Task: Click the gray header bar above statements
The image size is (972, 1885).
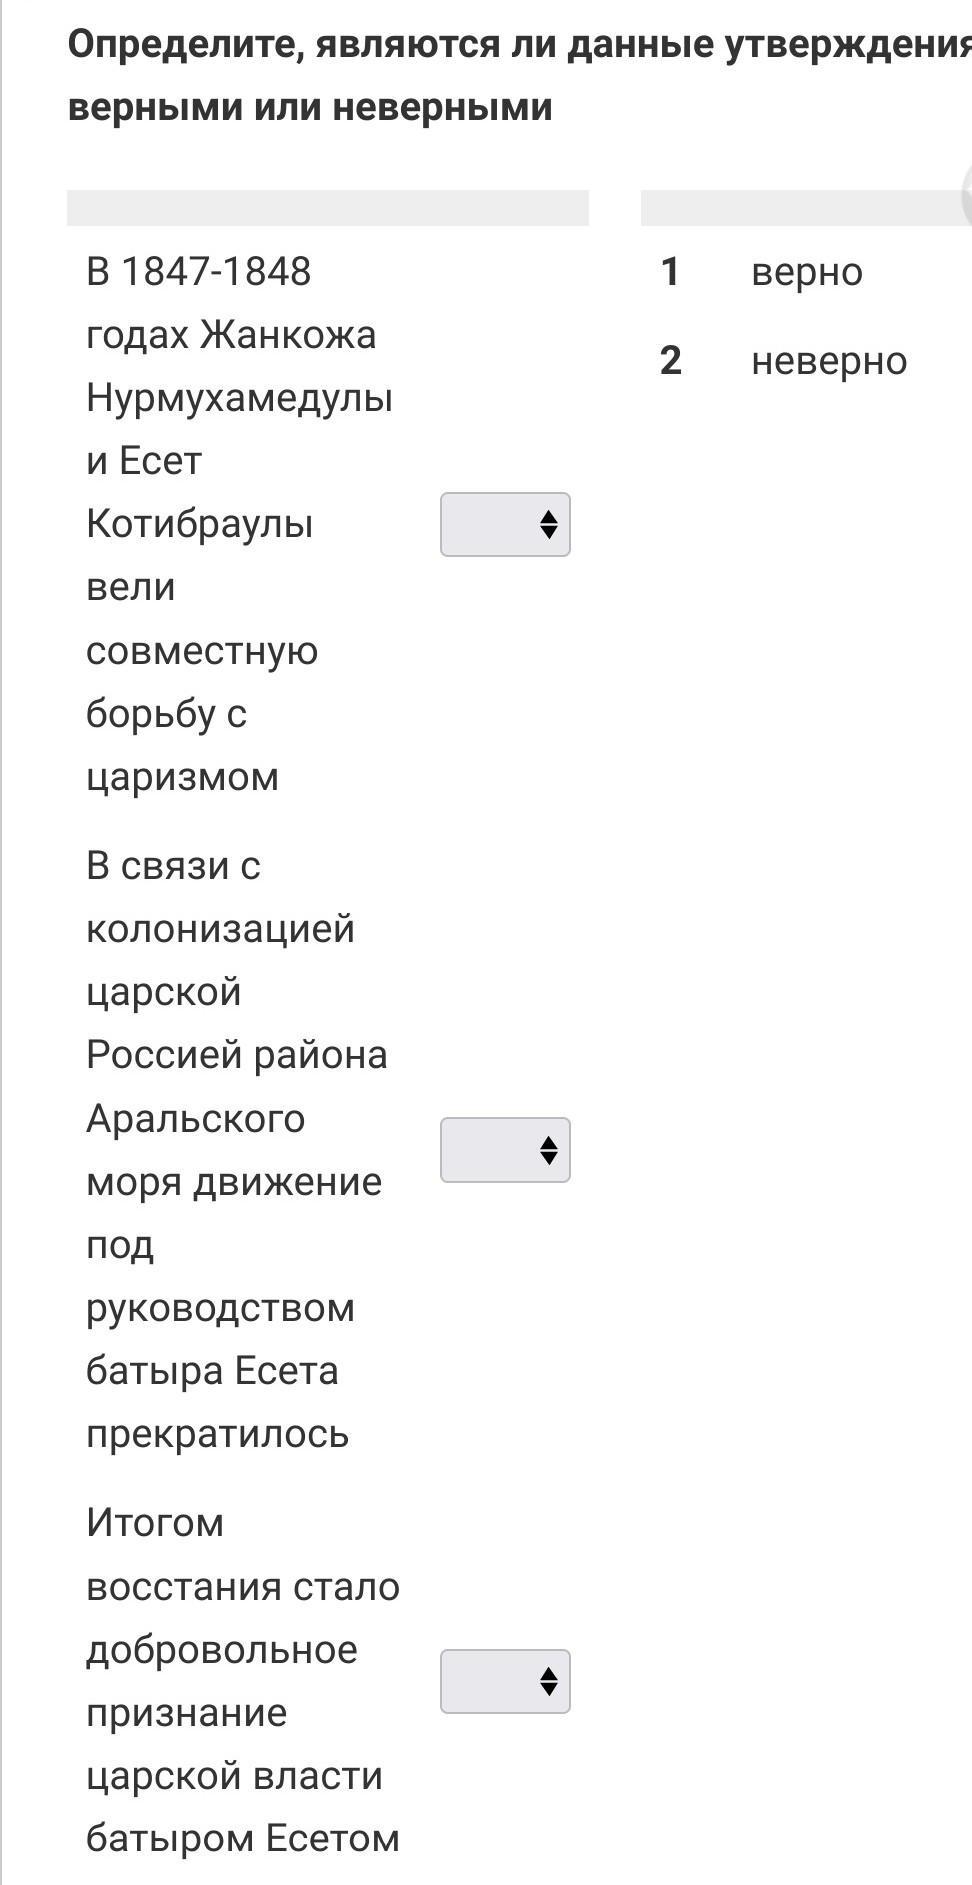Action: click(x=327, y=208)
